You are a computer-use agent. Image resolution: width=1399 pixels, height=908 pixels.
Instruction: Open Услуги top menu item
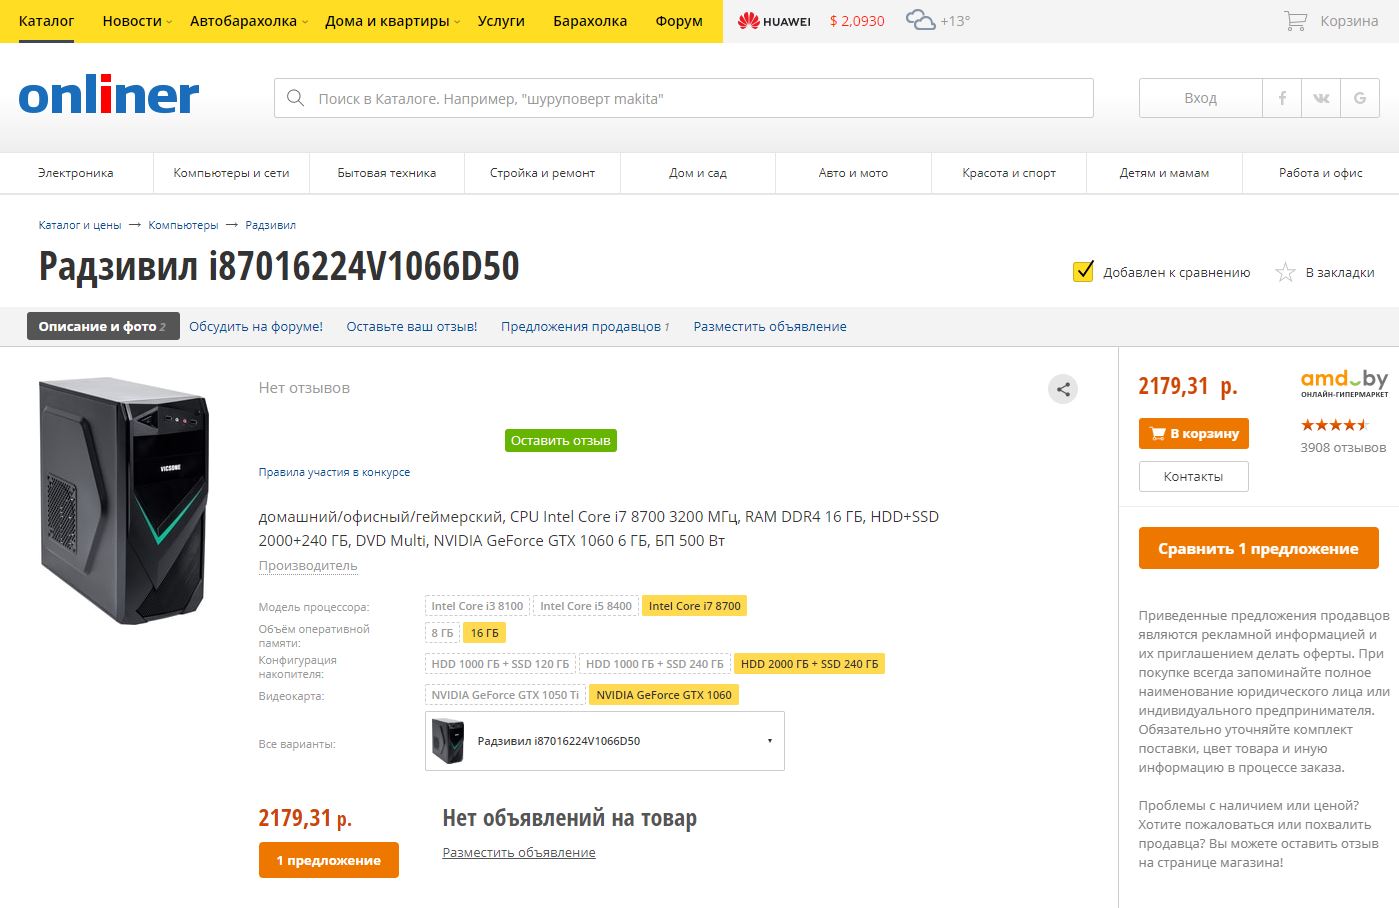click(501, 21)
